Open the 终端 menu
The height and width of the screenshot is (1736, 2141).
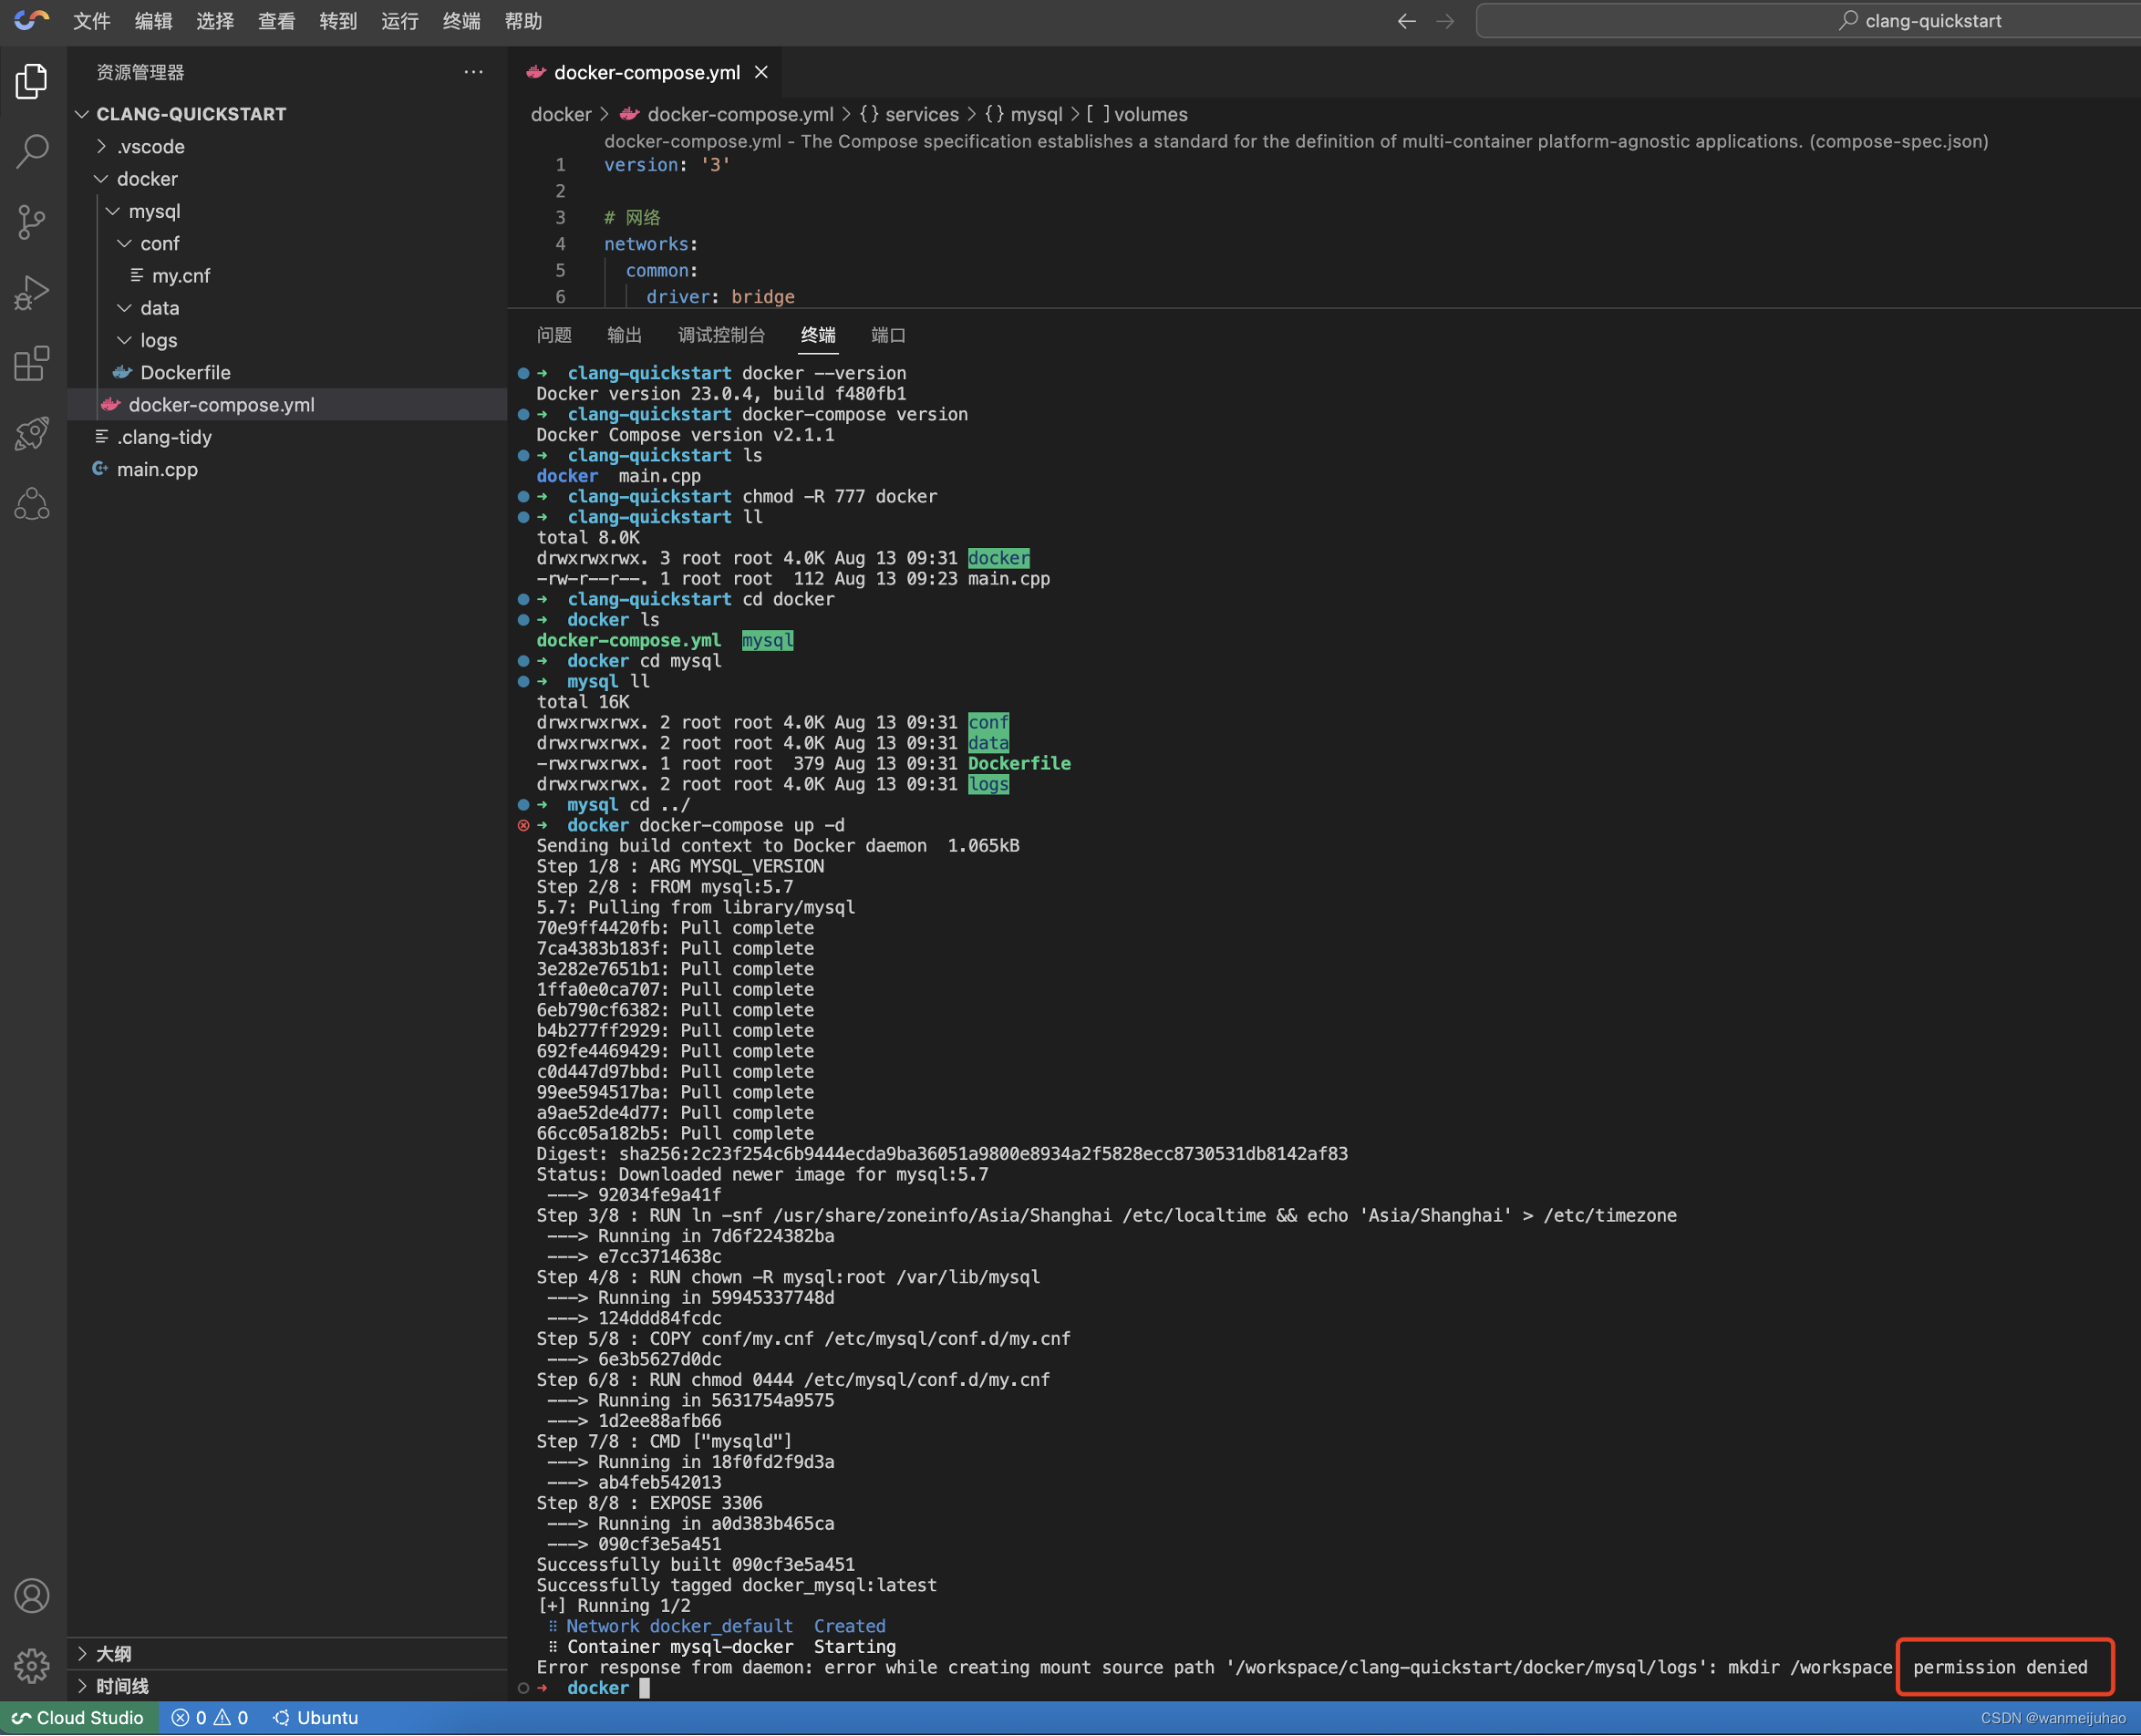tap(462, 21)
